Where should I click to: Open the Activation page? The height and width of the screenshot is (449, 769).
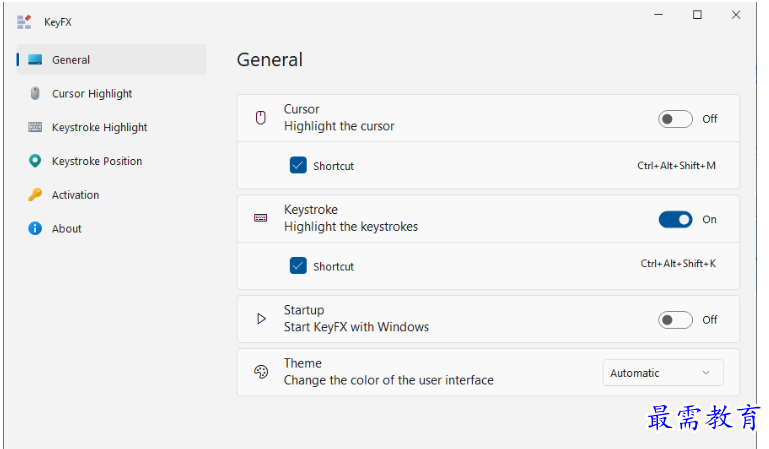(111, 195)
